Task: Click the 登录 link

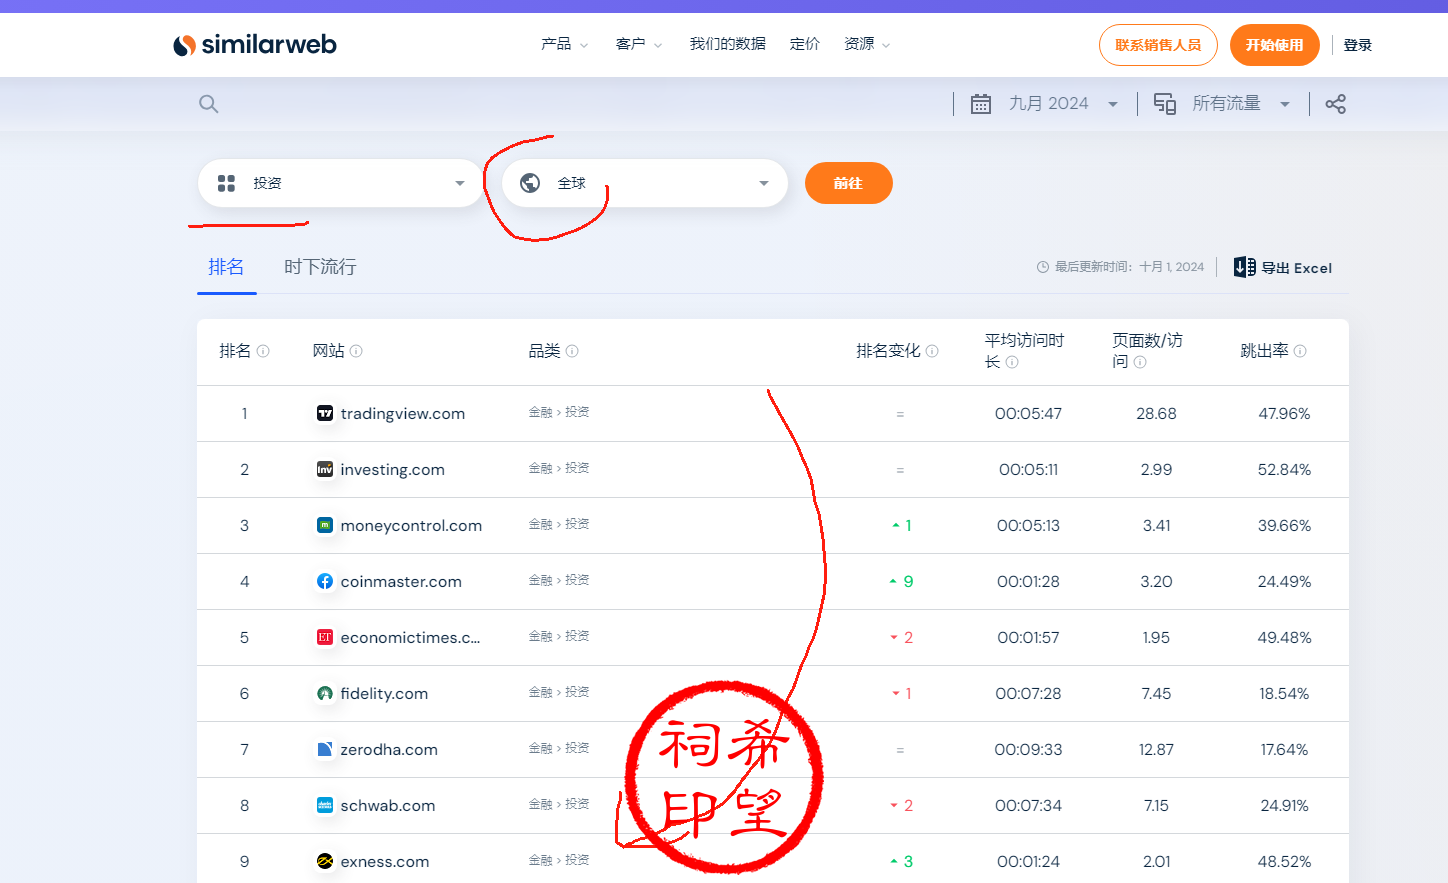Action: tap(1358, 45)
